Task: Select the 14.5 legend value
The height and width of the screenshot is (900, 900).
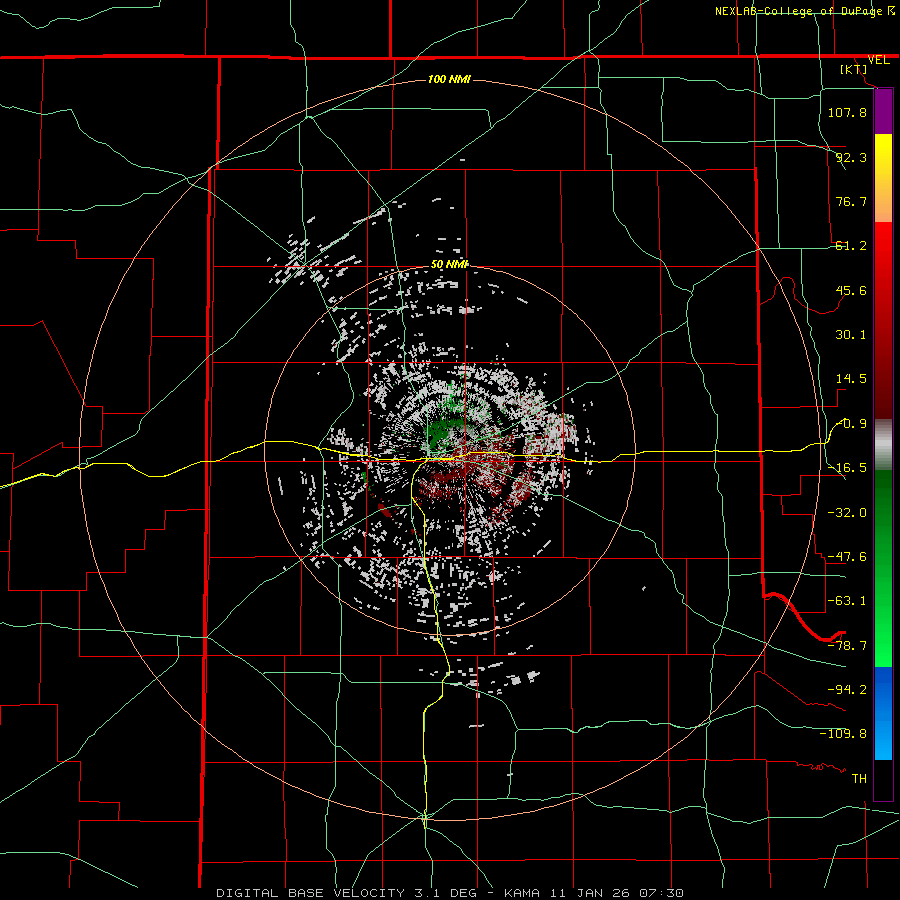Action: click(x=851, y=379)
